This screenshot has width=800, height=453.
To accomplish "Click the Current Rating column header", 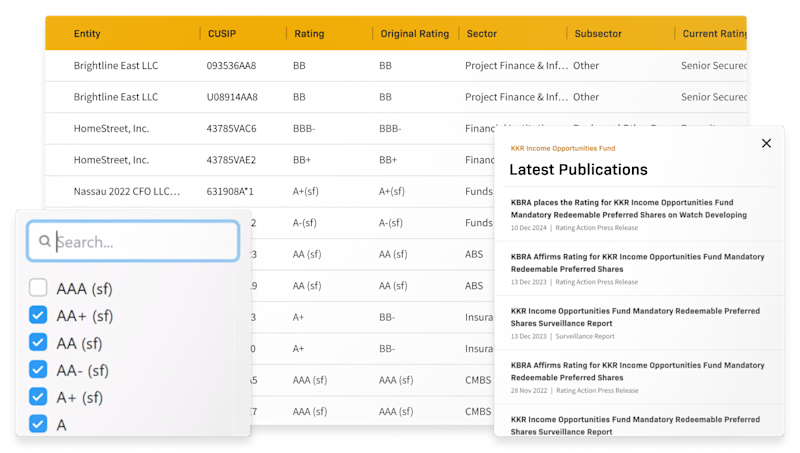I will tap(714, 34).
